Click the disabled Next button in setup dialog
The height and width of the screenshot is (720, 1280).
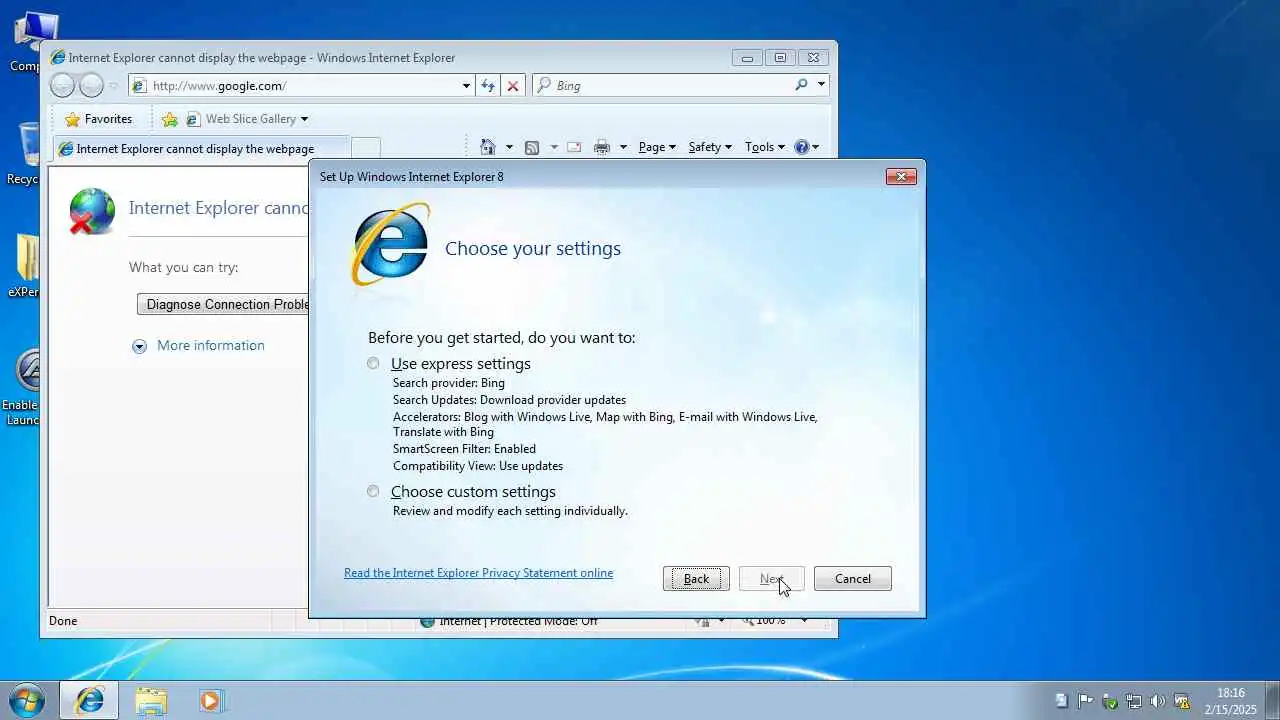771,579
